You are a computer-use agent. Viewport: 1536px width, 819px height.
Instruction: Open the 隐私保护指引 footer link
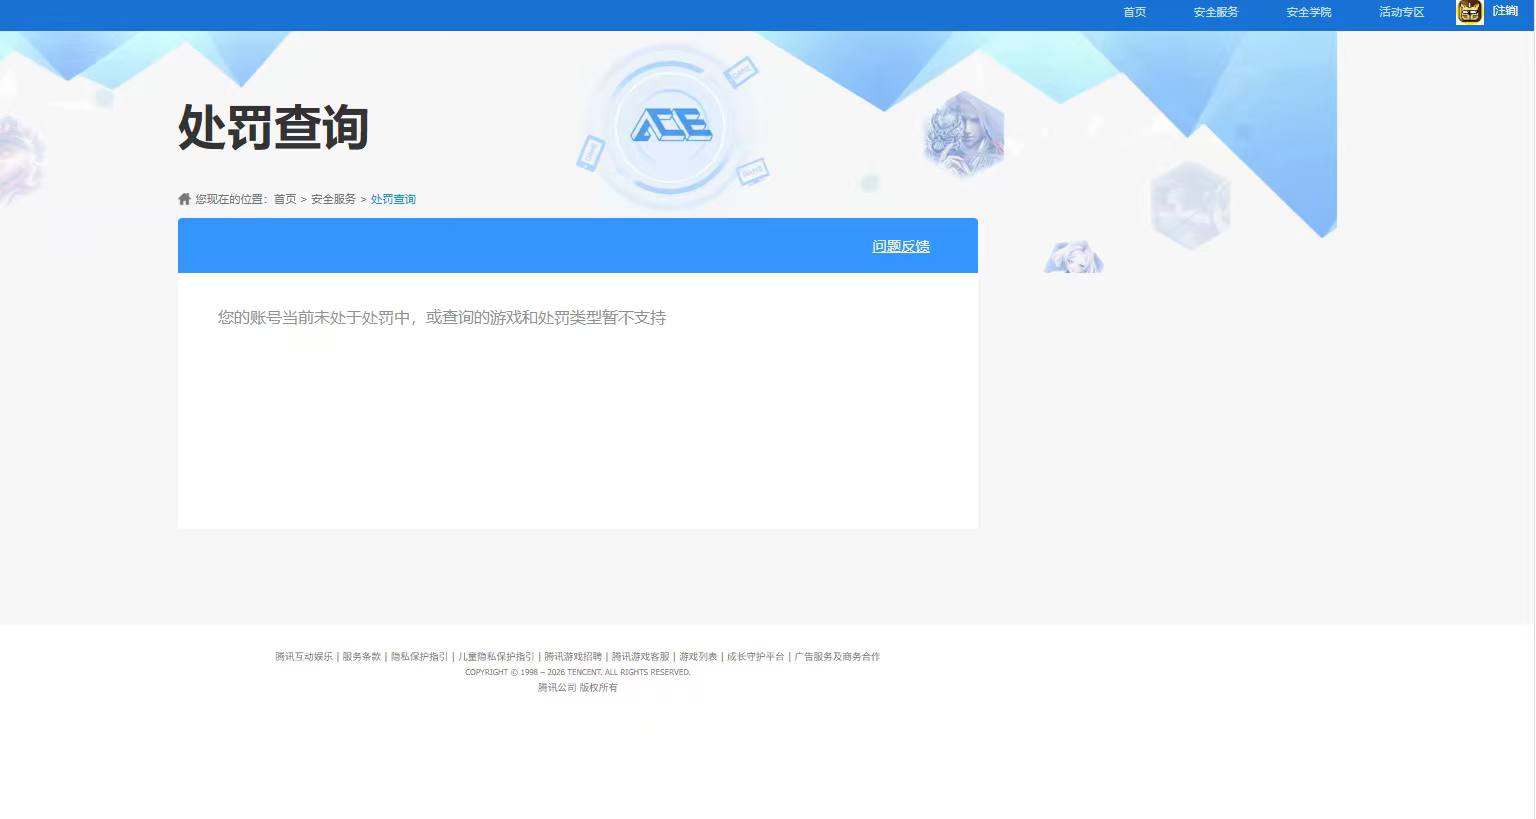click(x=420, y=657)
